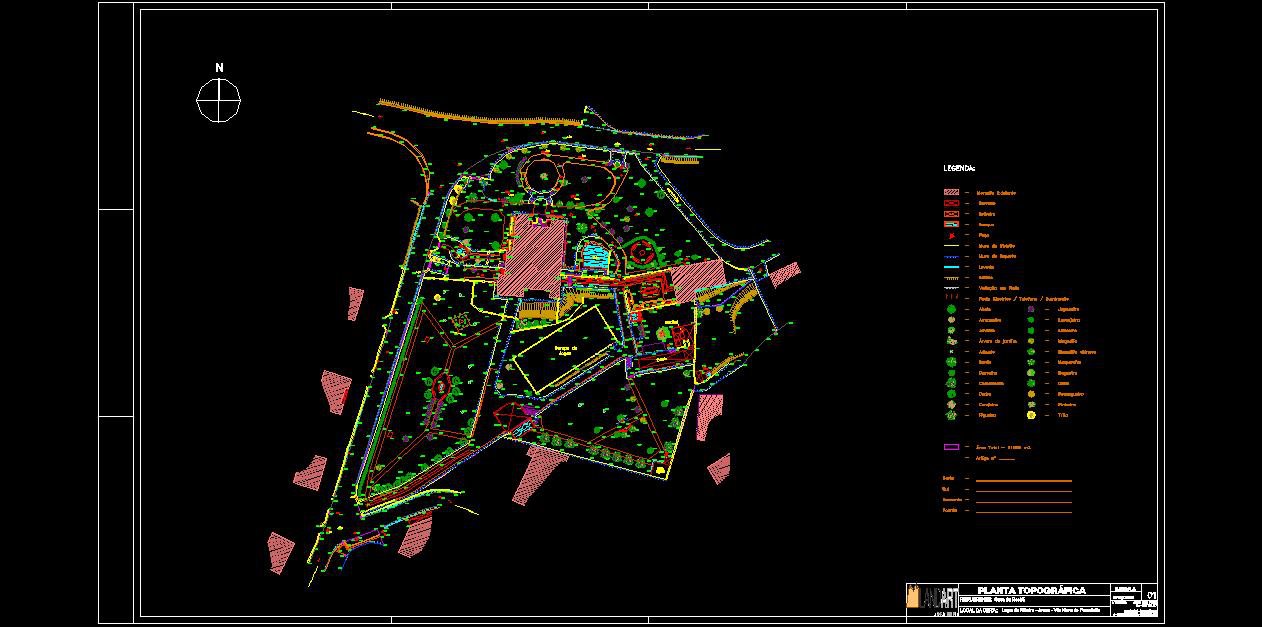Select the large red hatched main building
Viewport: 1262px width, 627px height.
click(x=533, y=257)
